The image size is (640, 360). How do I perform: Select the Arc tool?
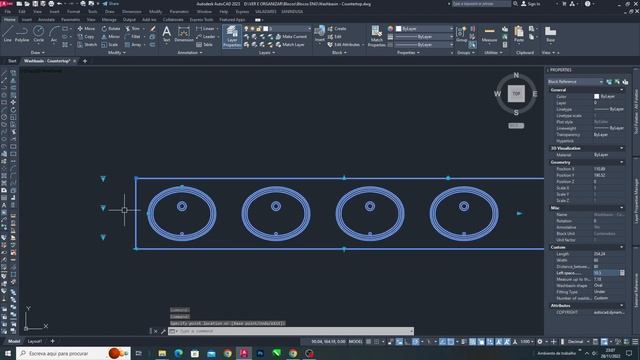(54, 34)
